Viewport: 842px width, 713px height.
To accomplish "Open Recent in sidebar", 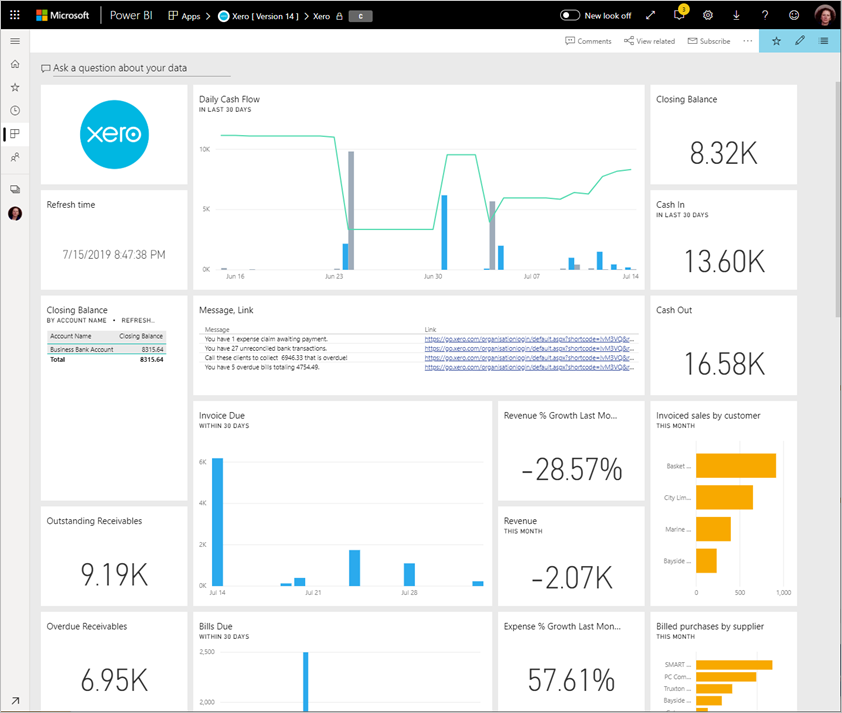I will pos(15,111).
